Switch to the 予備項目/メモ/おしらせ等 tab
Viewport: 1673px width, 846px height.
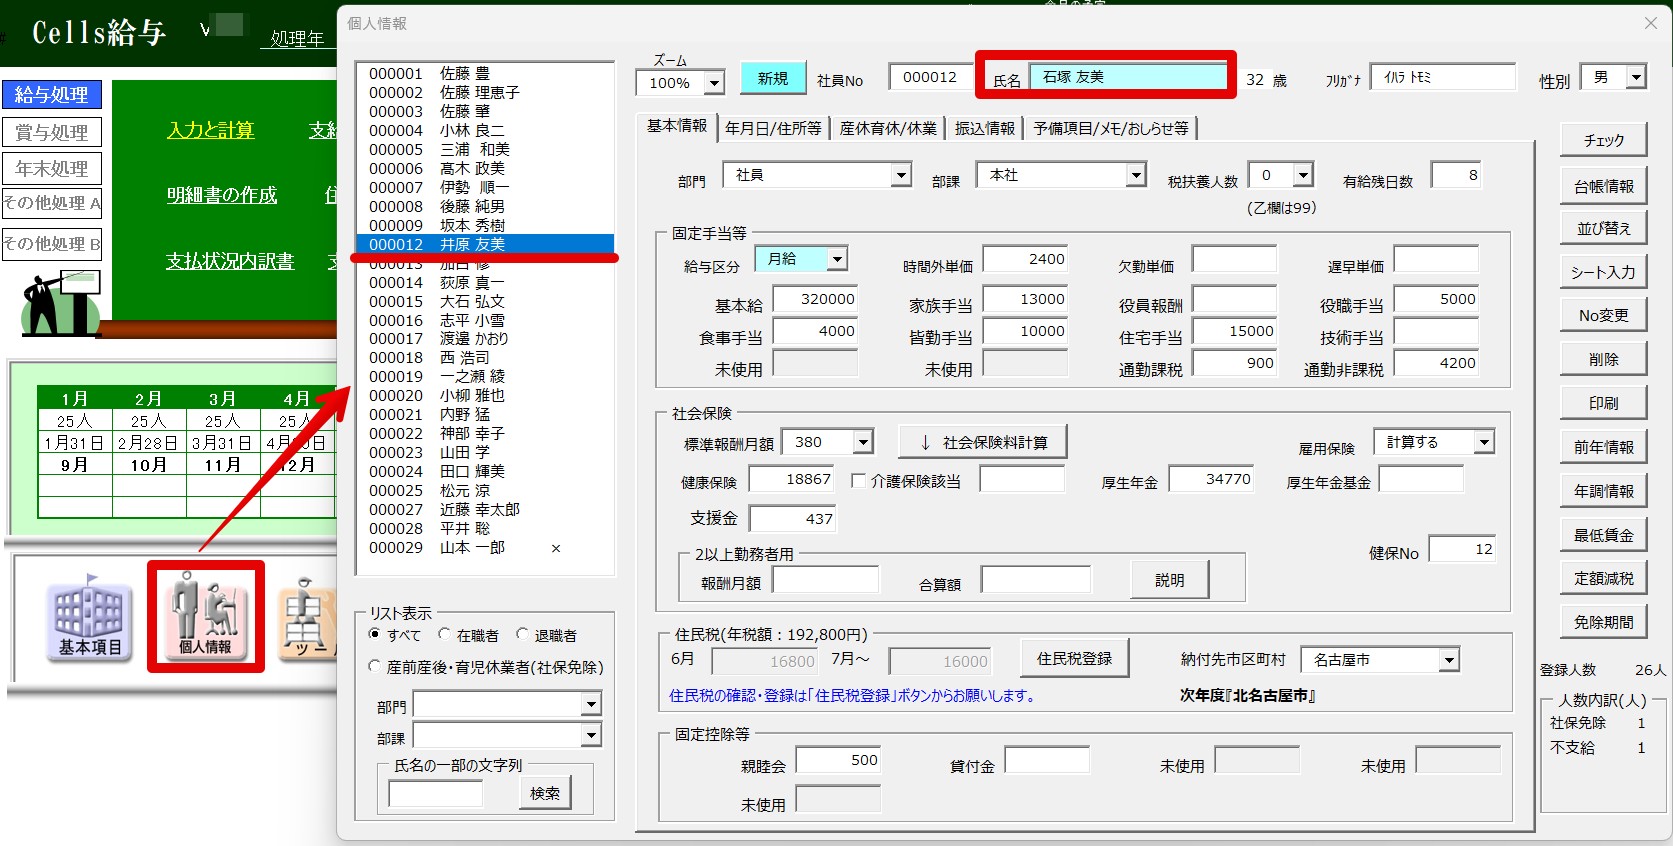tap(1111, 128)
